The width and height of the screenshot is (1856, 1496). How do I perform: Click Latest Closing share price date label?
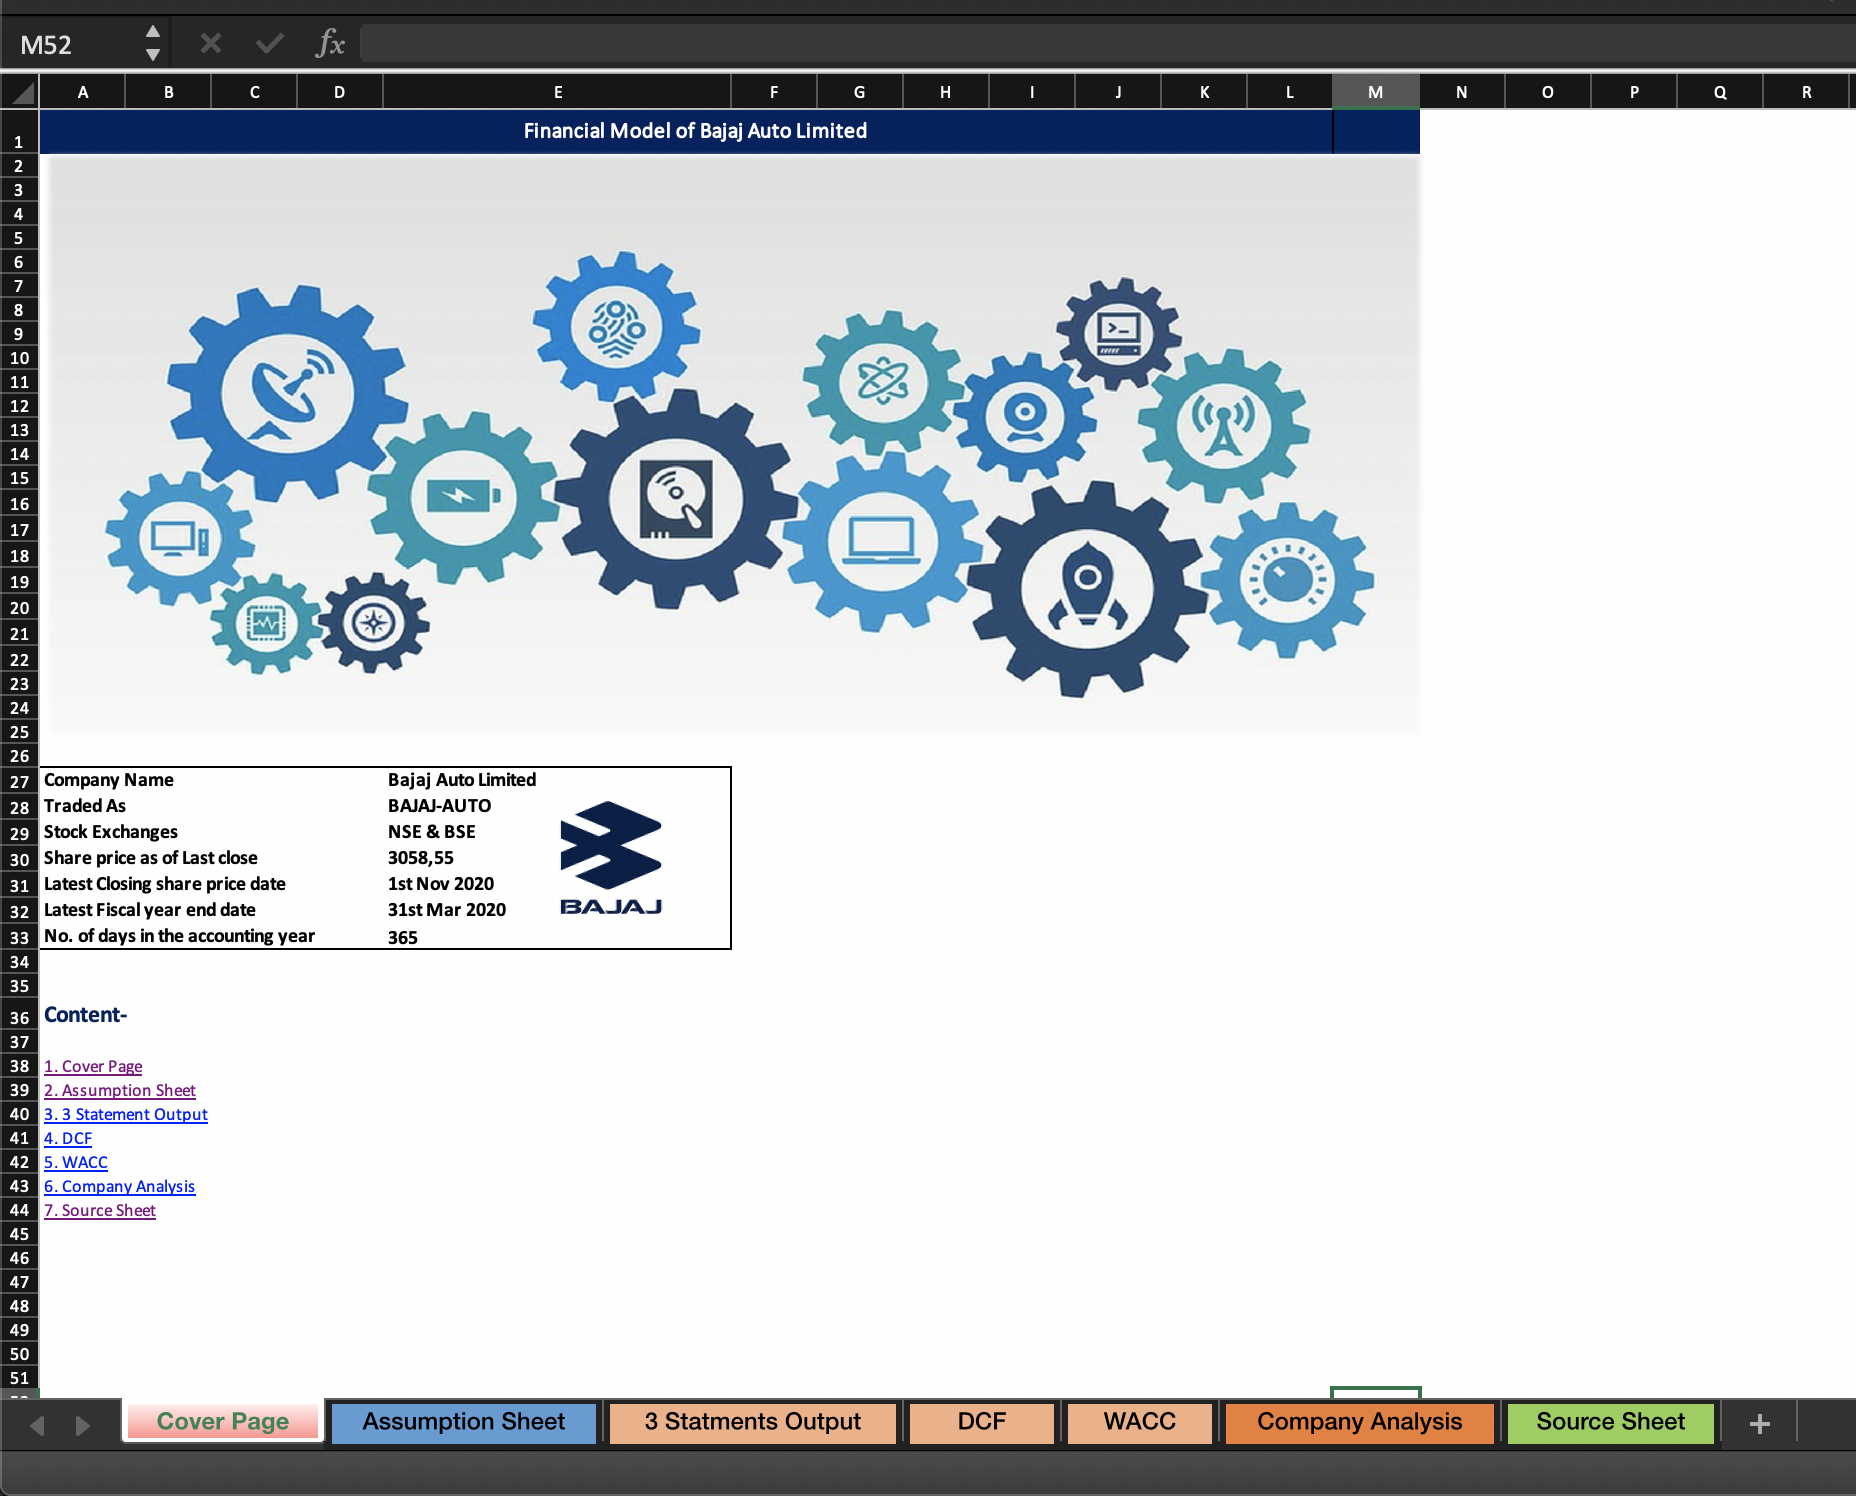[165, 884]
